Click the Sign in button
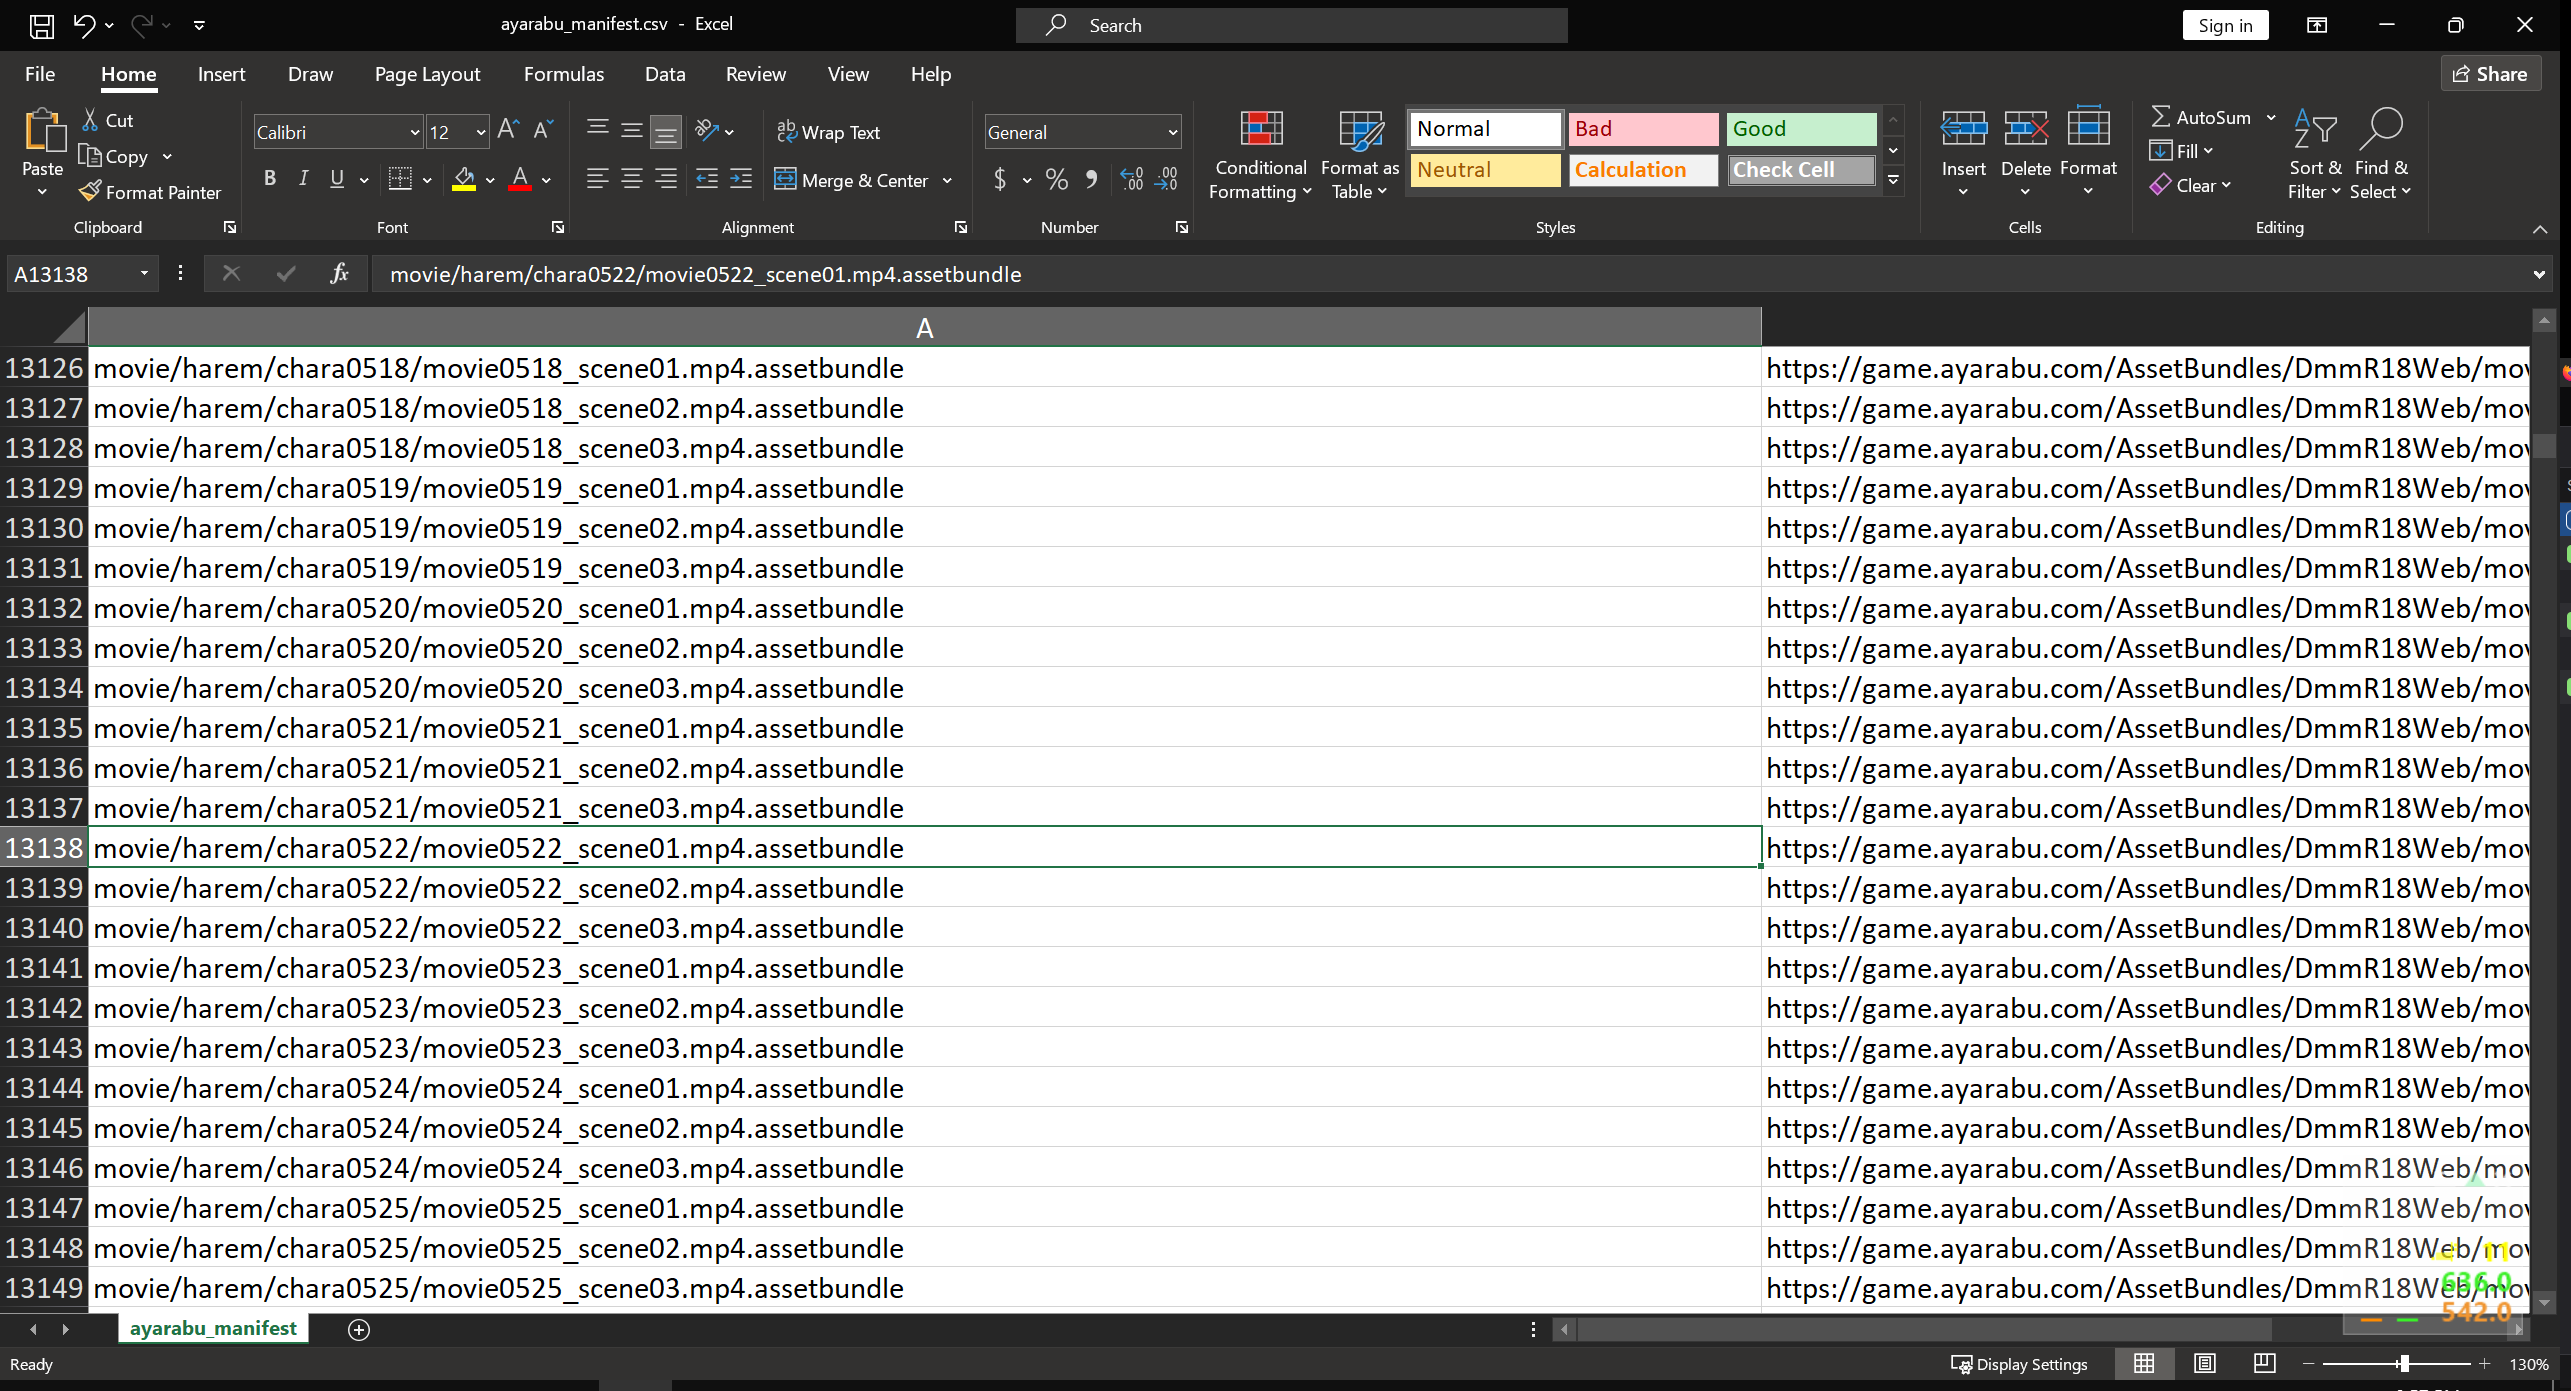Image resolution: width=2571 pixels, height=1391 pixels. [2224, 26]
